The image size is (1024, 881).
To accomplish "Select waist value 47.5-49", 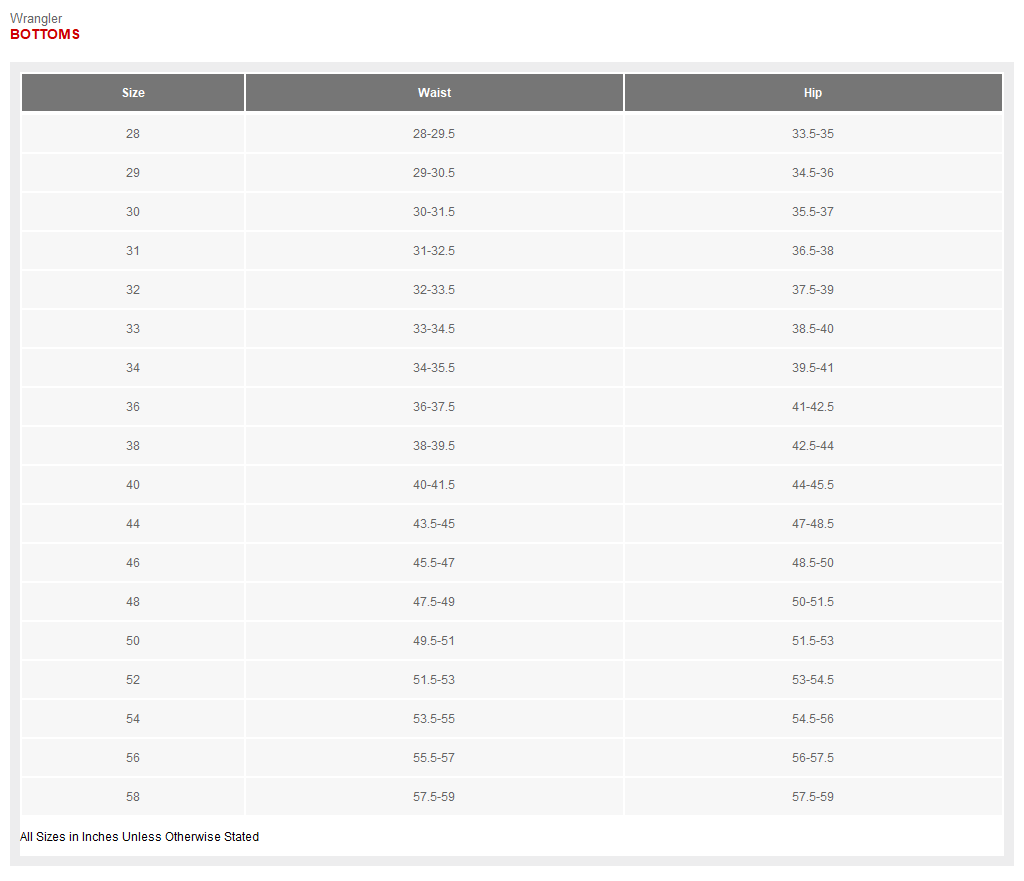I will 434,602.
